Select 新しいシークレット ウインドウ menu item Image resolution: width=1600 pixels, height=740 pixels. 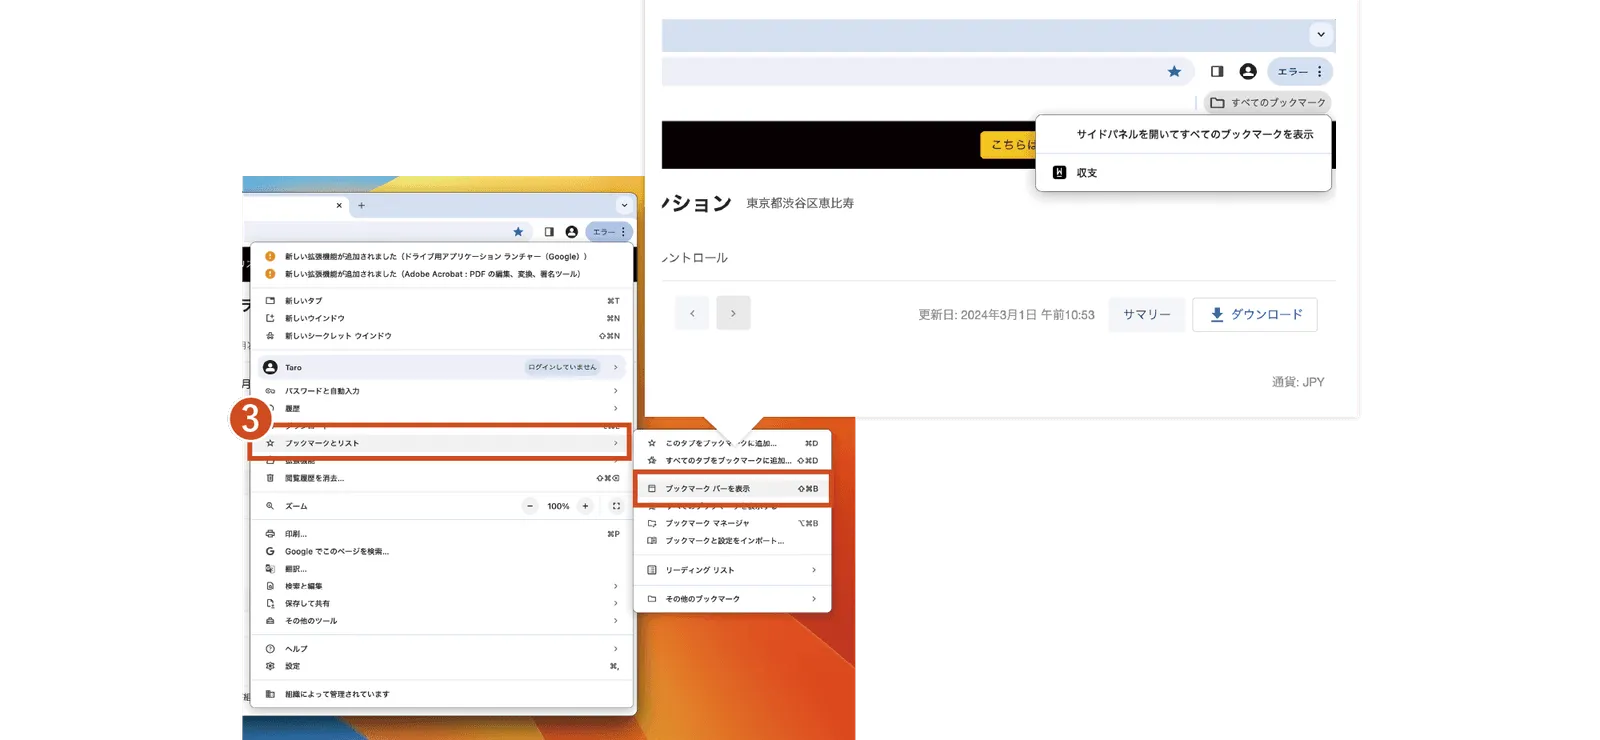(x=442, y=336)
